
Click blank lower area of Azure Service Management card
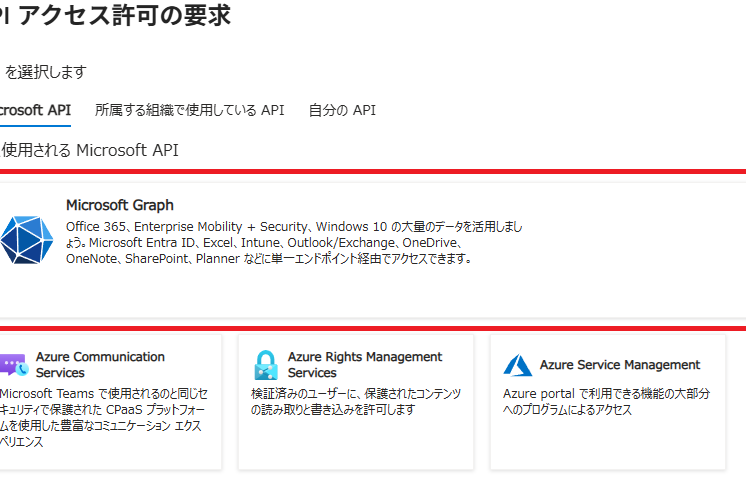(x=607, y=445)
